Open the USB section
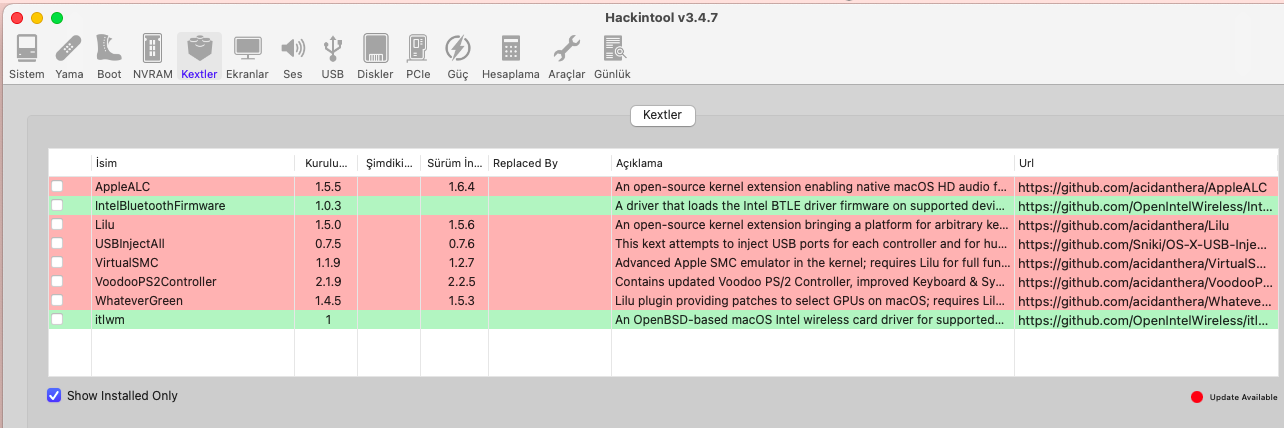 click(x=333, y=56)
